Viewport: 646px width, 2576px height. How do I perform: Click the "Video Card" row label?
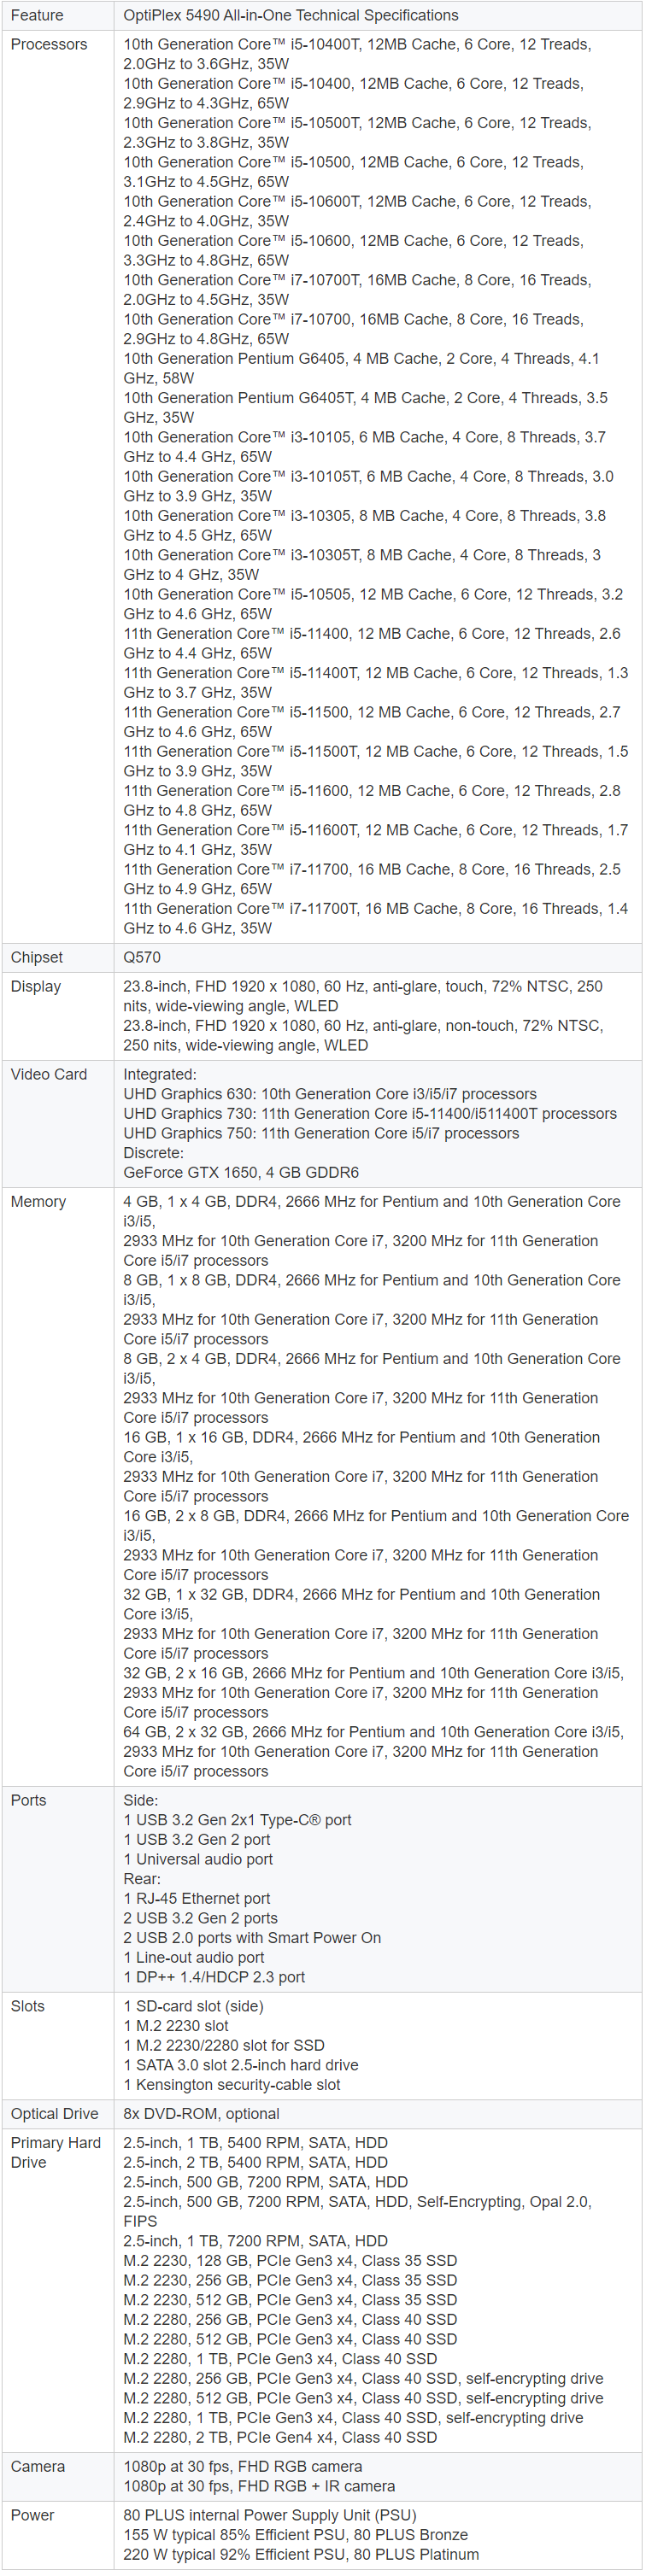pyautogui.click(x=49, y=1074)
